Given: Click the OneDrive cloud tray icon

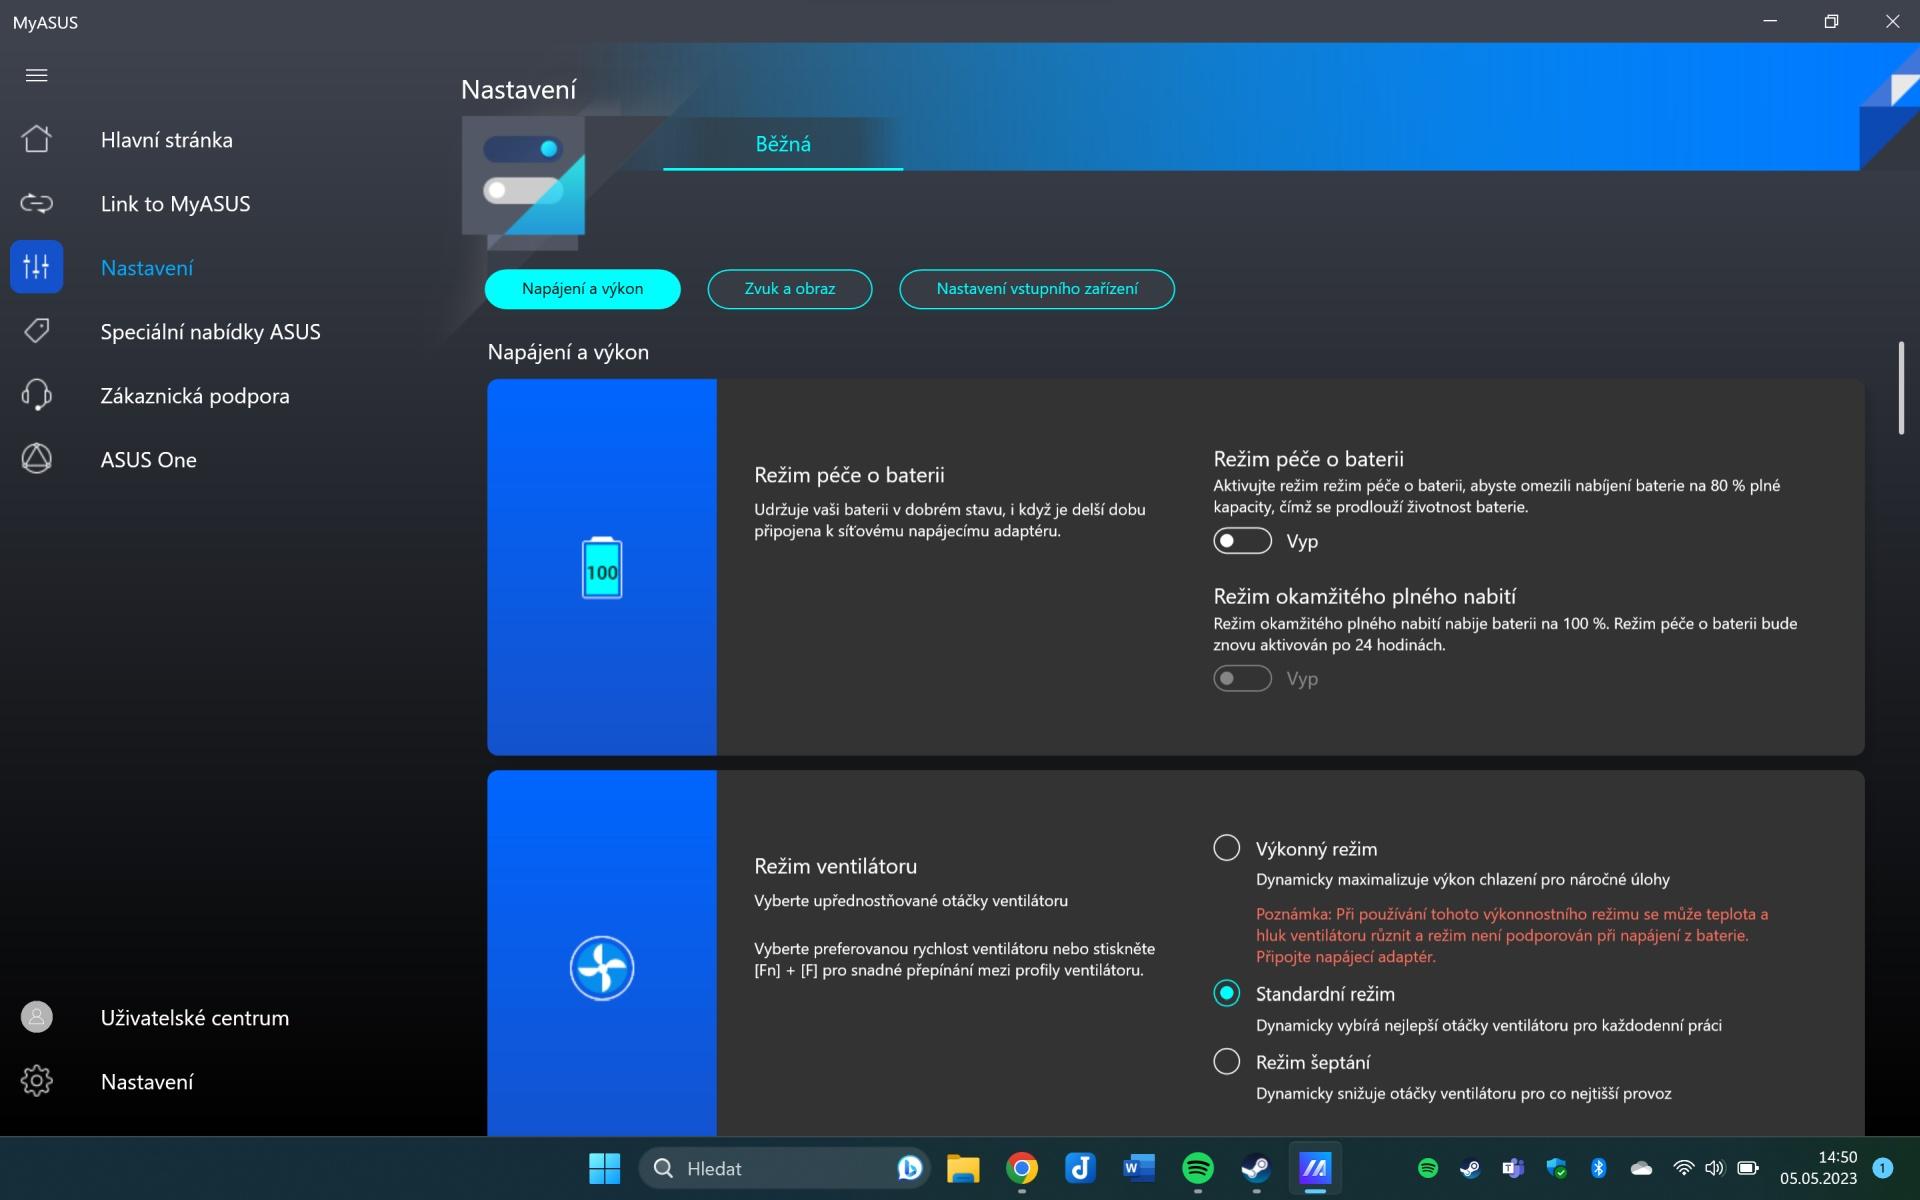Looking at the screenshot, I should click(x=1641, y=1168).
